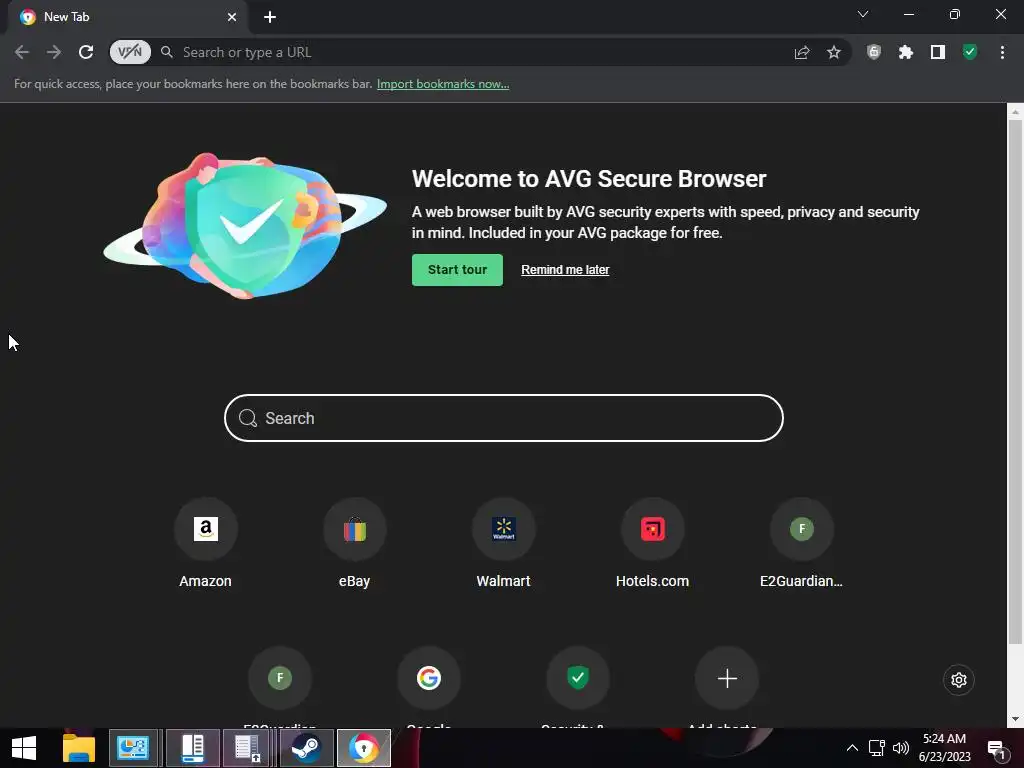Open the Walmart shortcut

504,529
